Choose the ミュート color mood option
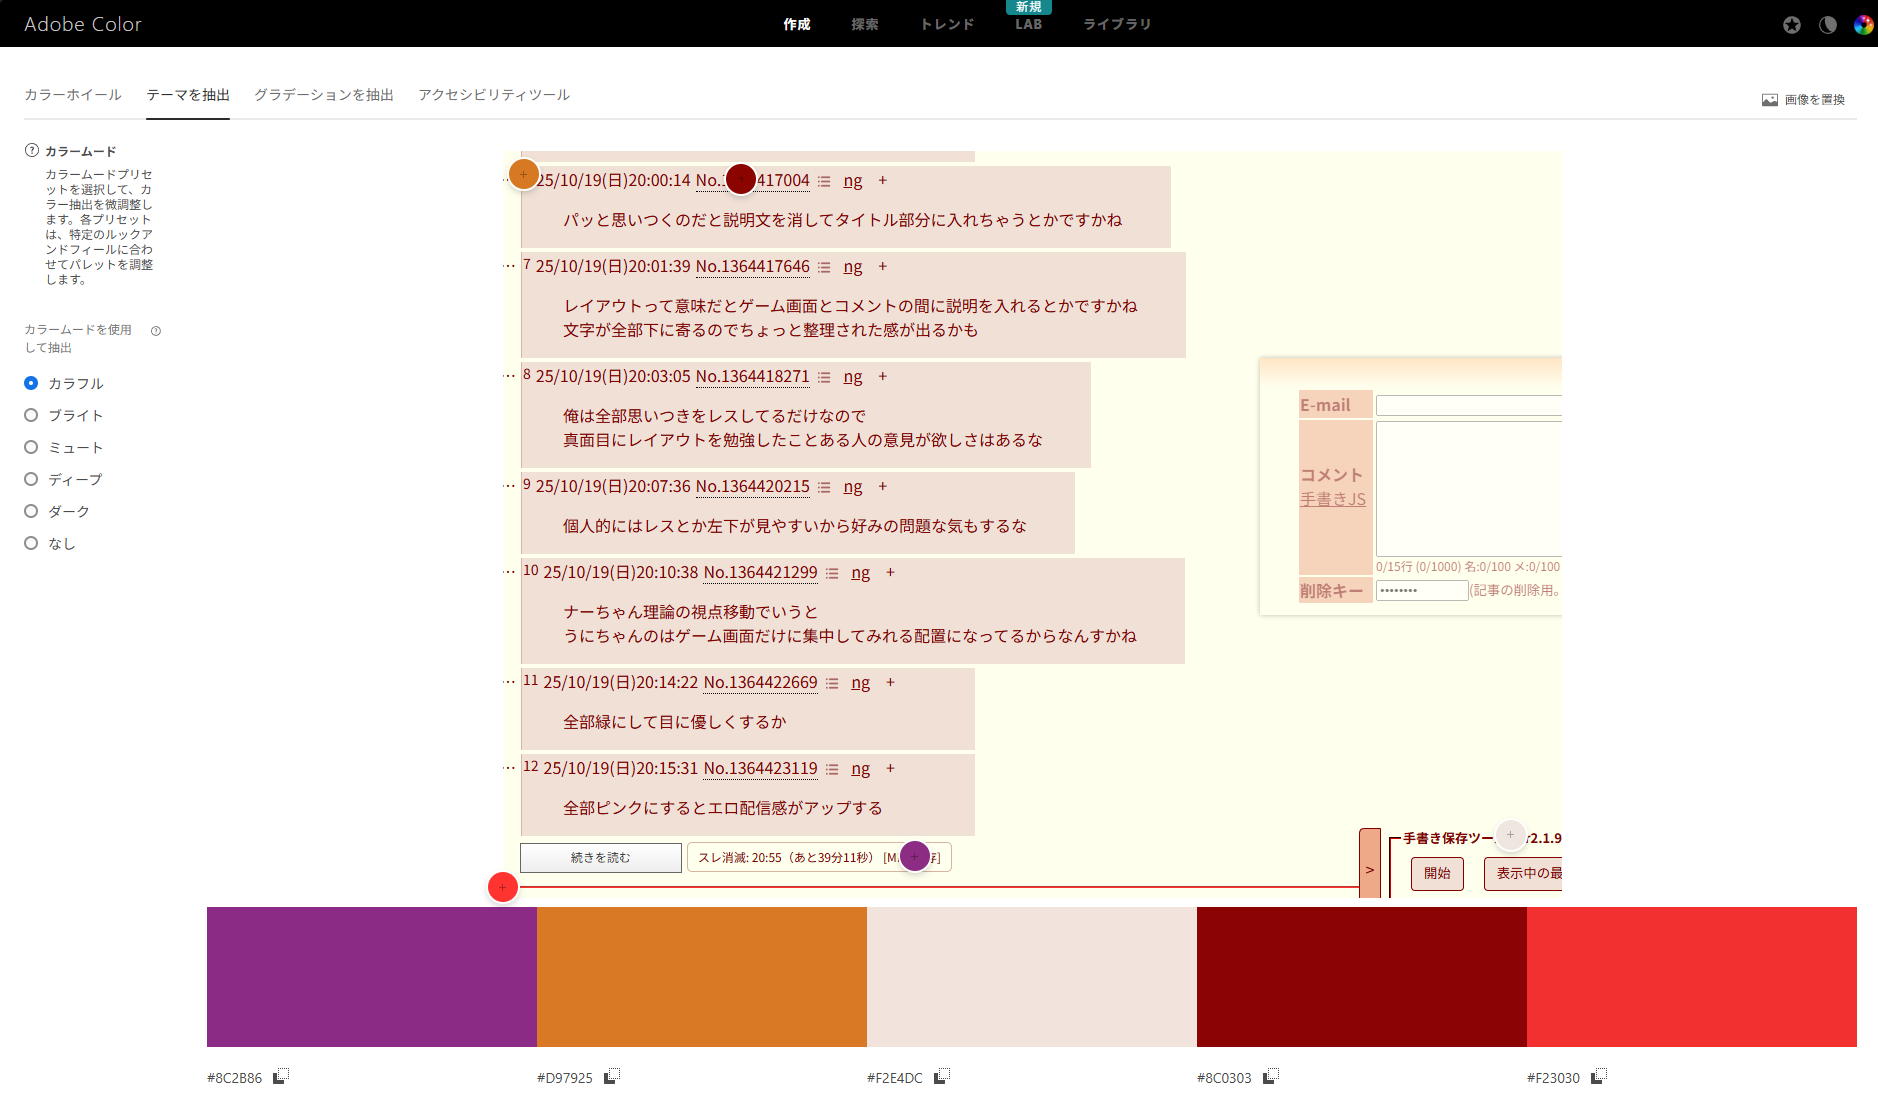Image resolution: width=1878 pixels, height=1107 pixels. (31, 447)
